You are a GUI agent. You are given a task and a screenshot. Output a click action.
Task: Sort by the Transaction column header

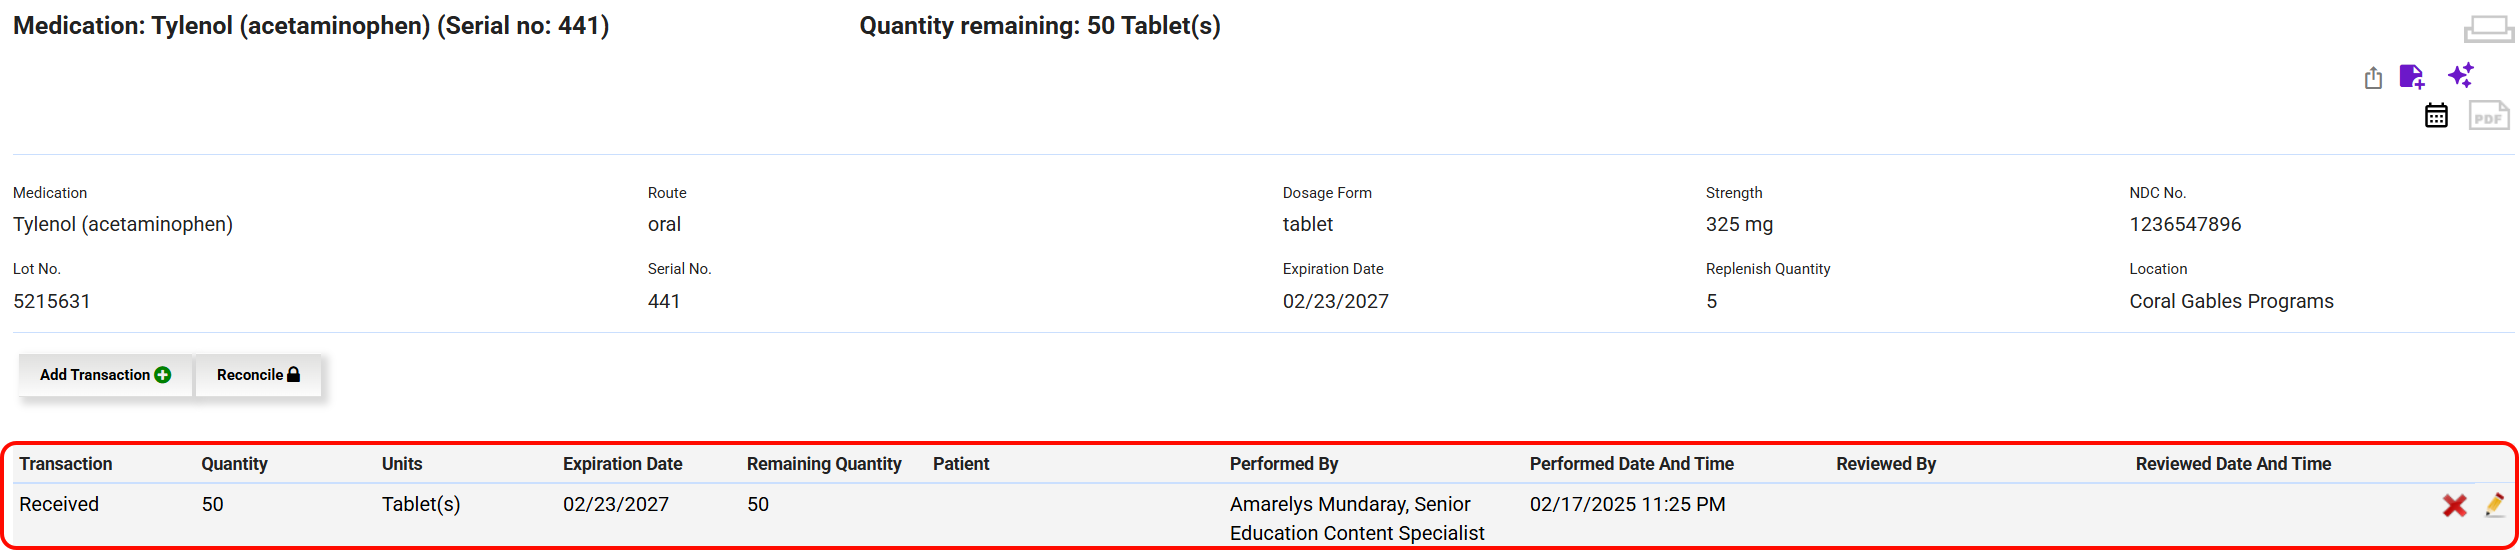pos(66,464)
